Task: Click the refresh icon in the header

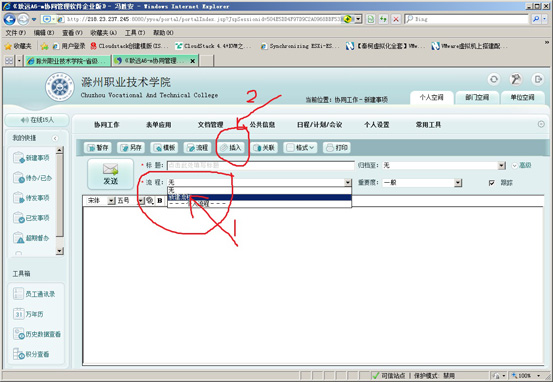Action: point(494,79)
